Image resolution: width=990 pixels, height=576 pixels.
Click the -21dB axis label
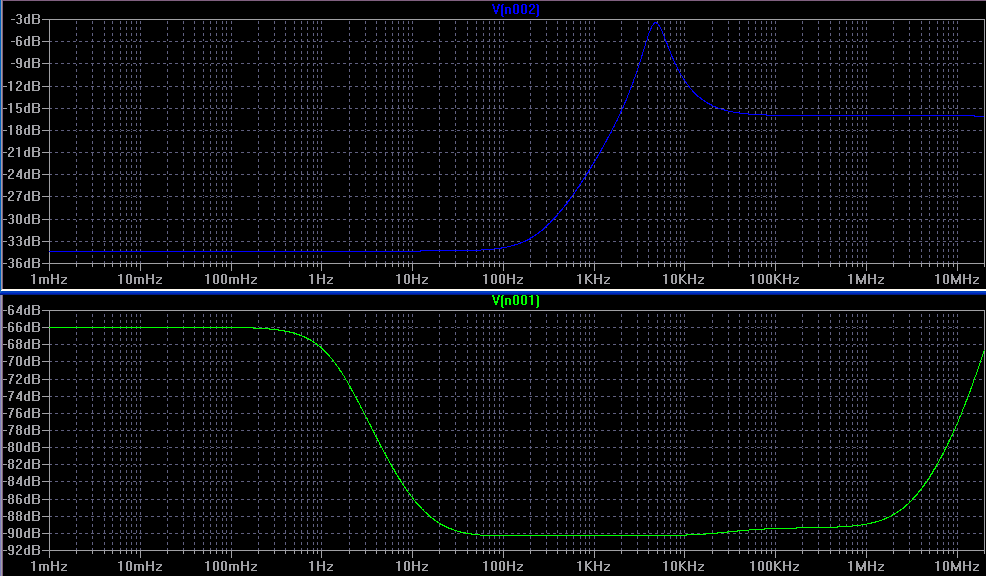click(x=23, y=152)
